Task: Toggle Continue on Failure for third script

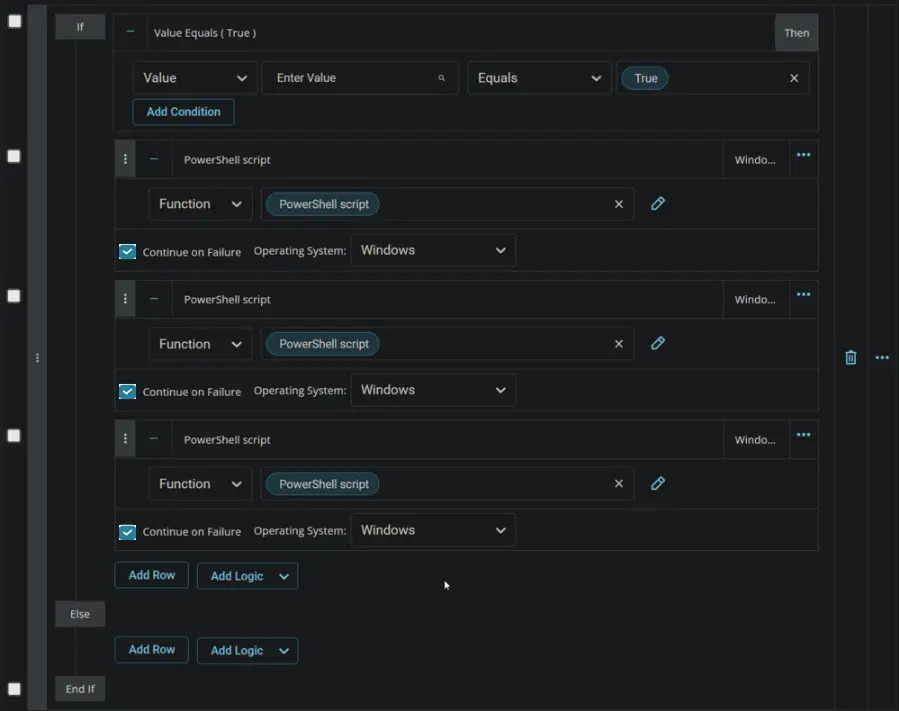Action: (x=127, y=532)
